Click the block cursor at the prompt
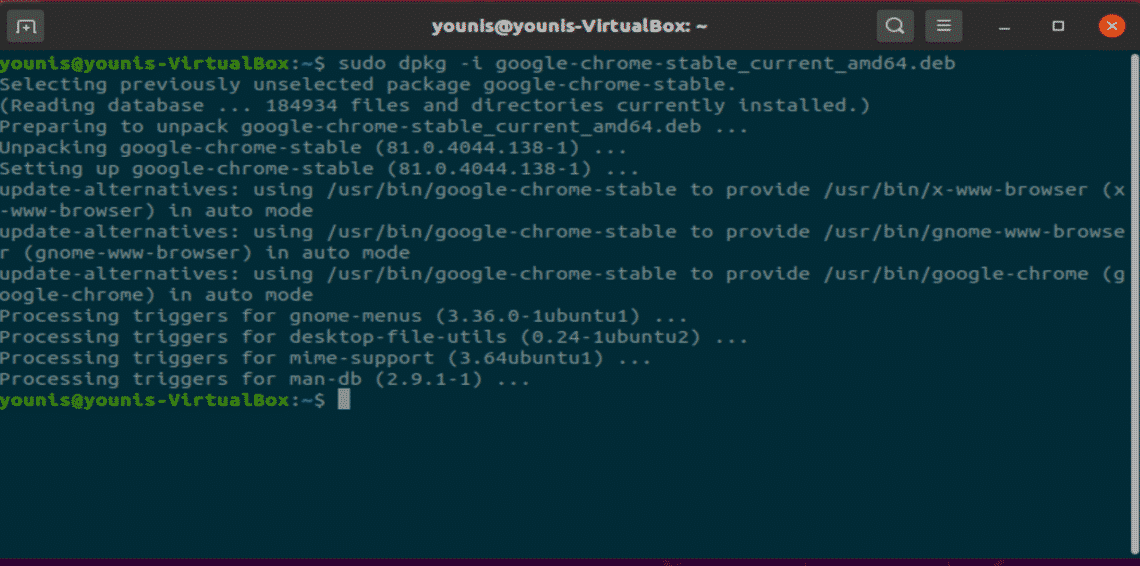Viewport: 1140px width, 566px height. tap(344, 400)
